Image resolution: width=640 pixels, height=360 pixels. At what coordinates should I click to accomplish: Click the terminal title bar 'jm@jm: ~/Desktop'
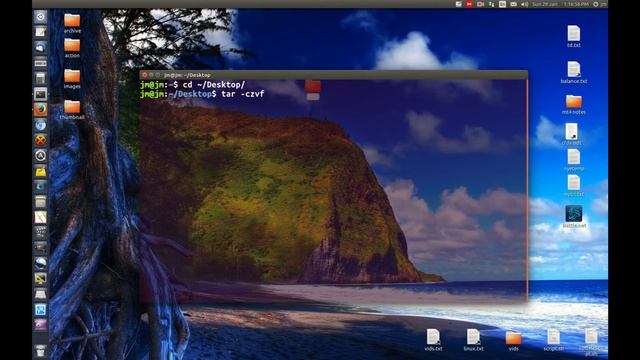click(333, 75)
